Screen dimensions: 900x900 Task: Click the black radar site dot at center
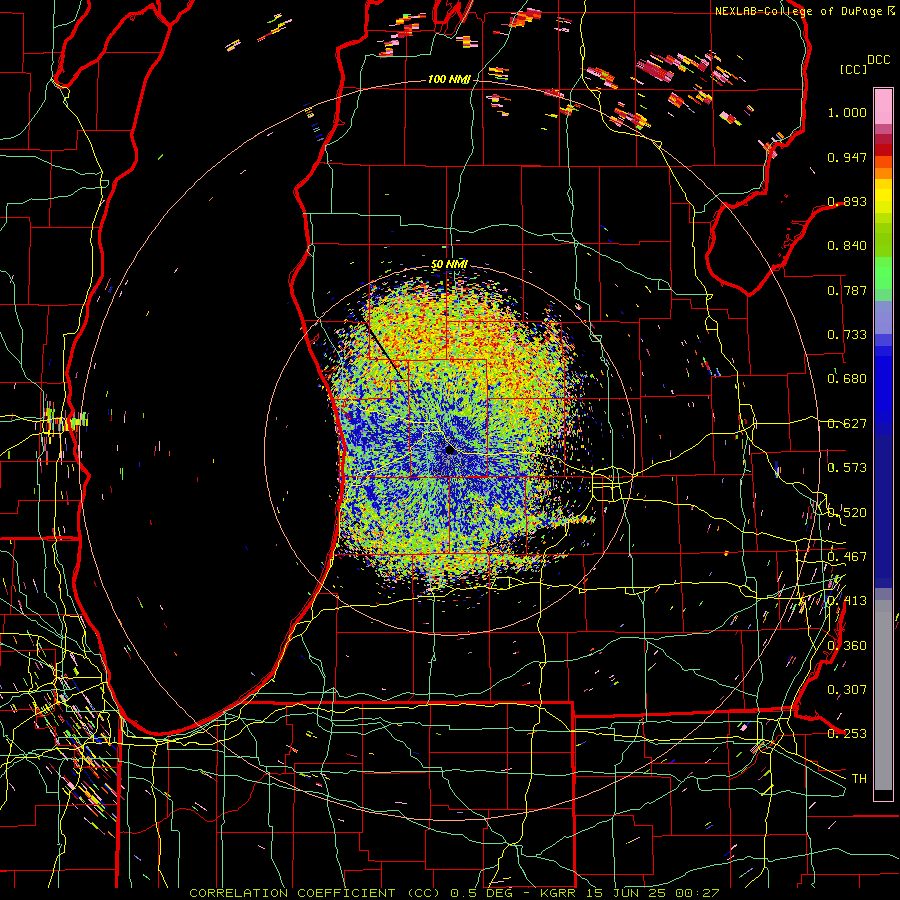[x=450, y=450]
